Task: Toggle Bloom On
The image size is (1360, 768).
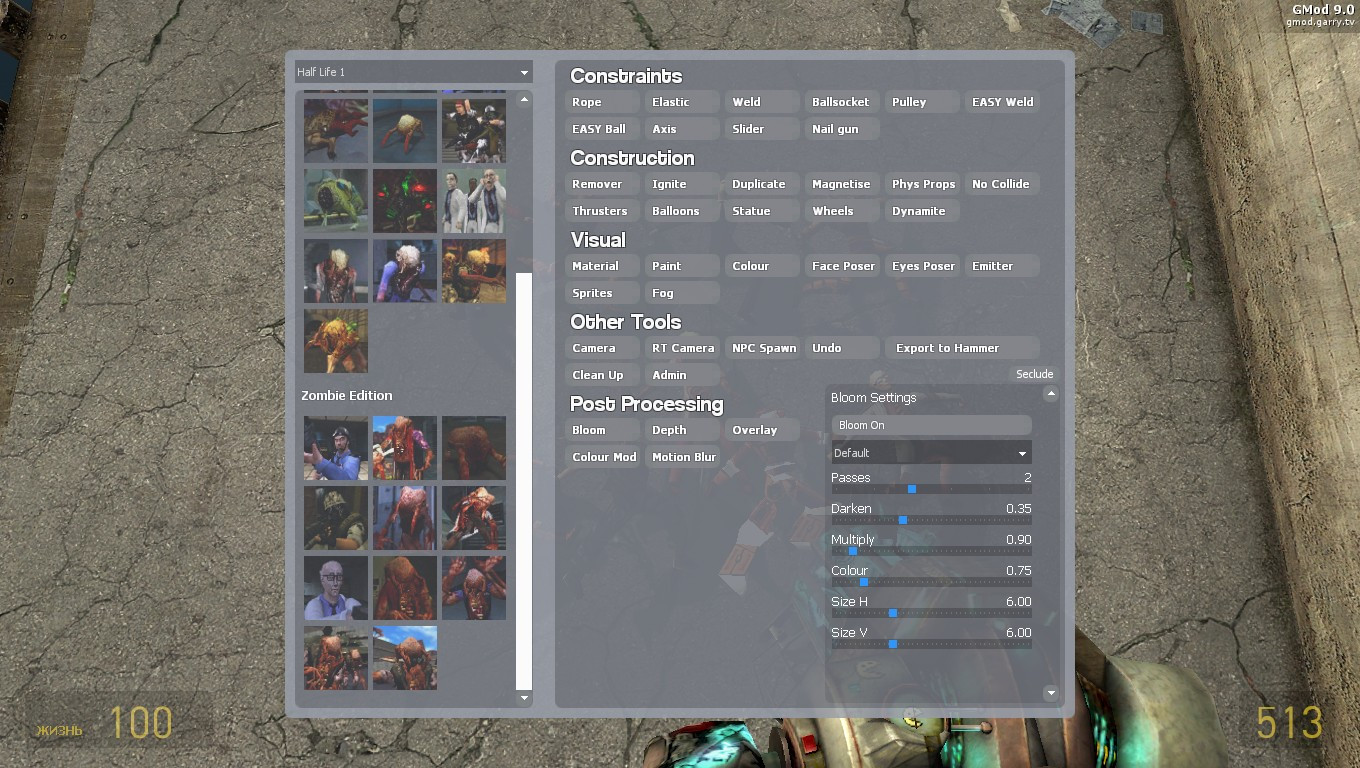Action: click(x=930, y=424)
